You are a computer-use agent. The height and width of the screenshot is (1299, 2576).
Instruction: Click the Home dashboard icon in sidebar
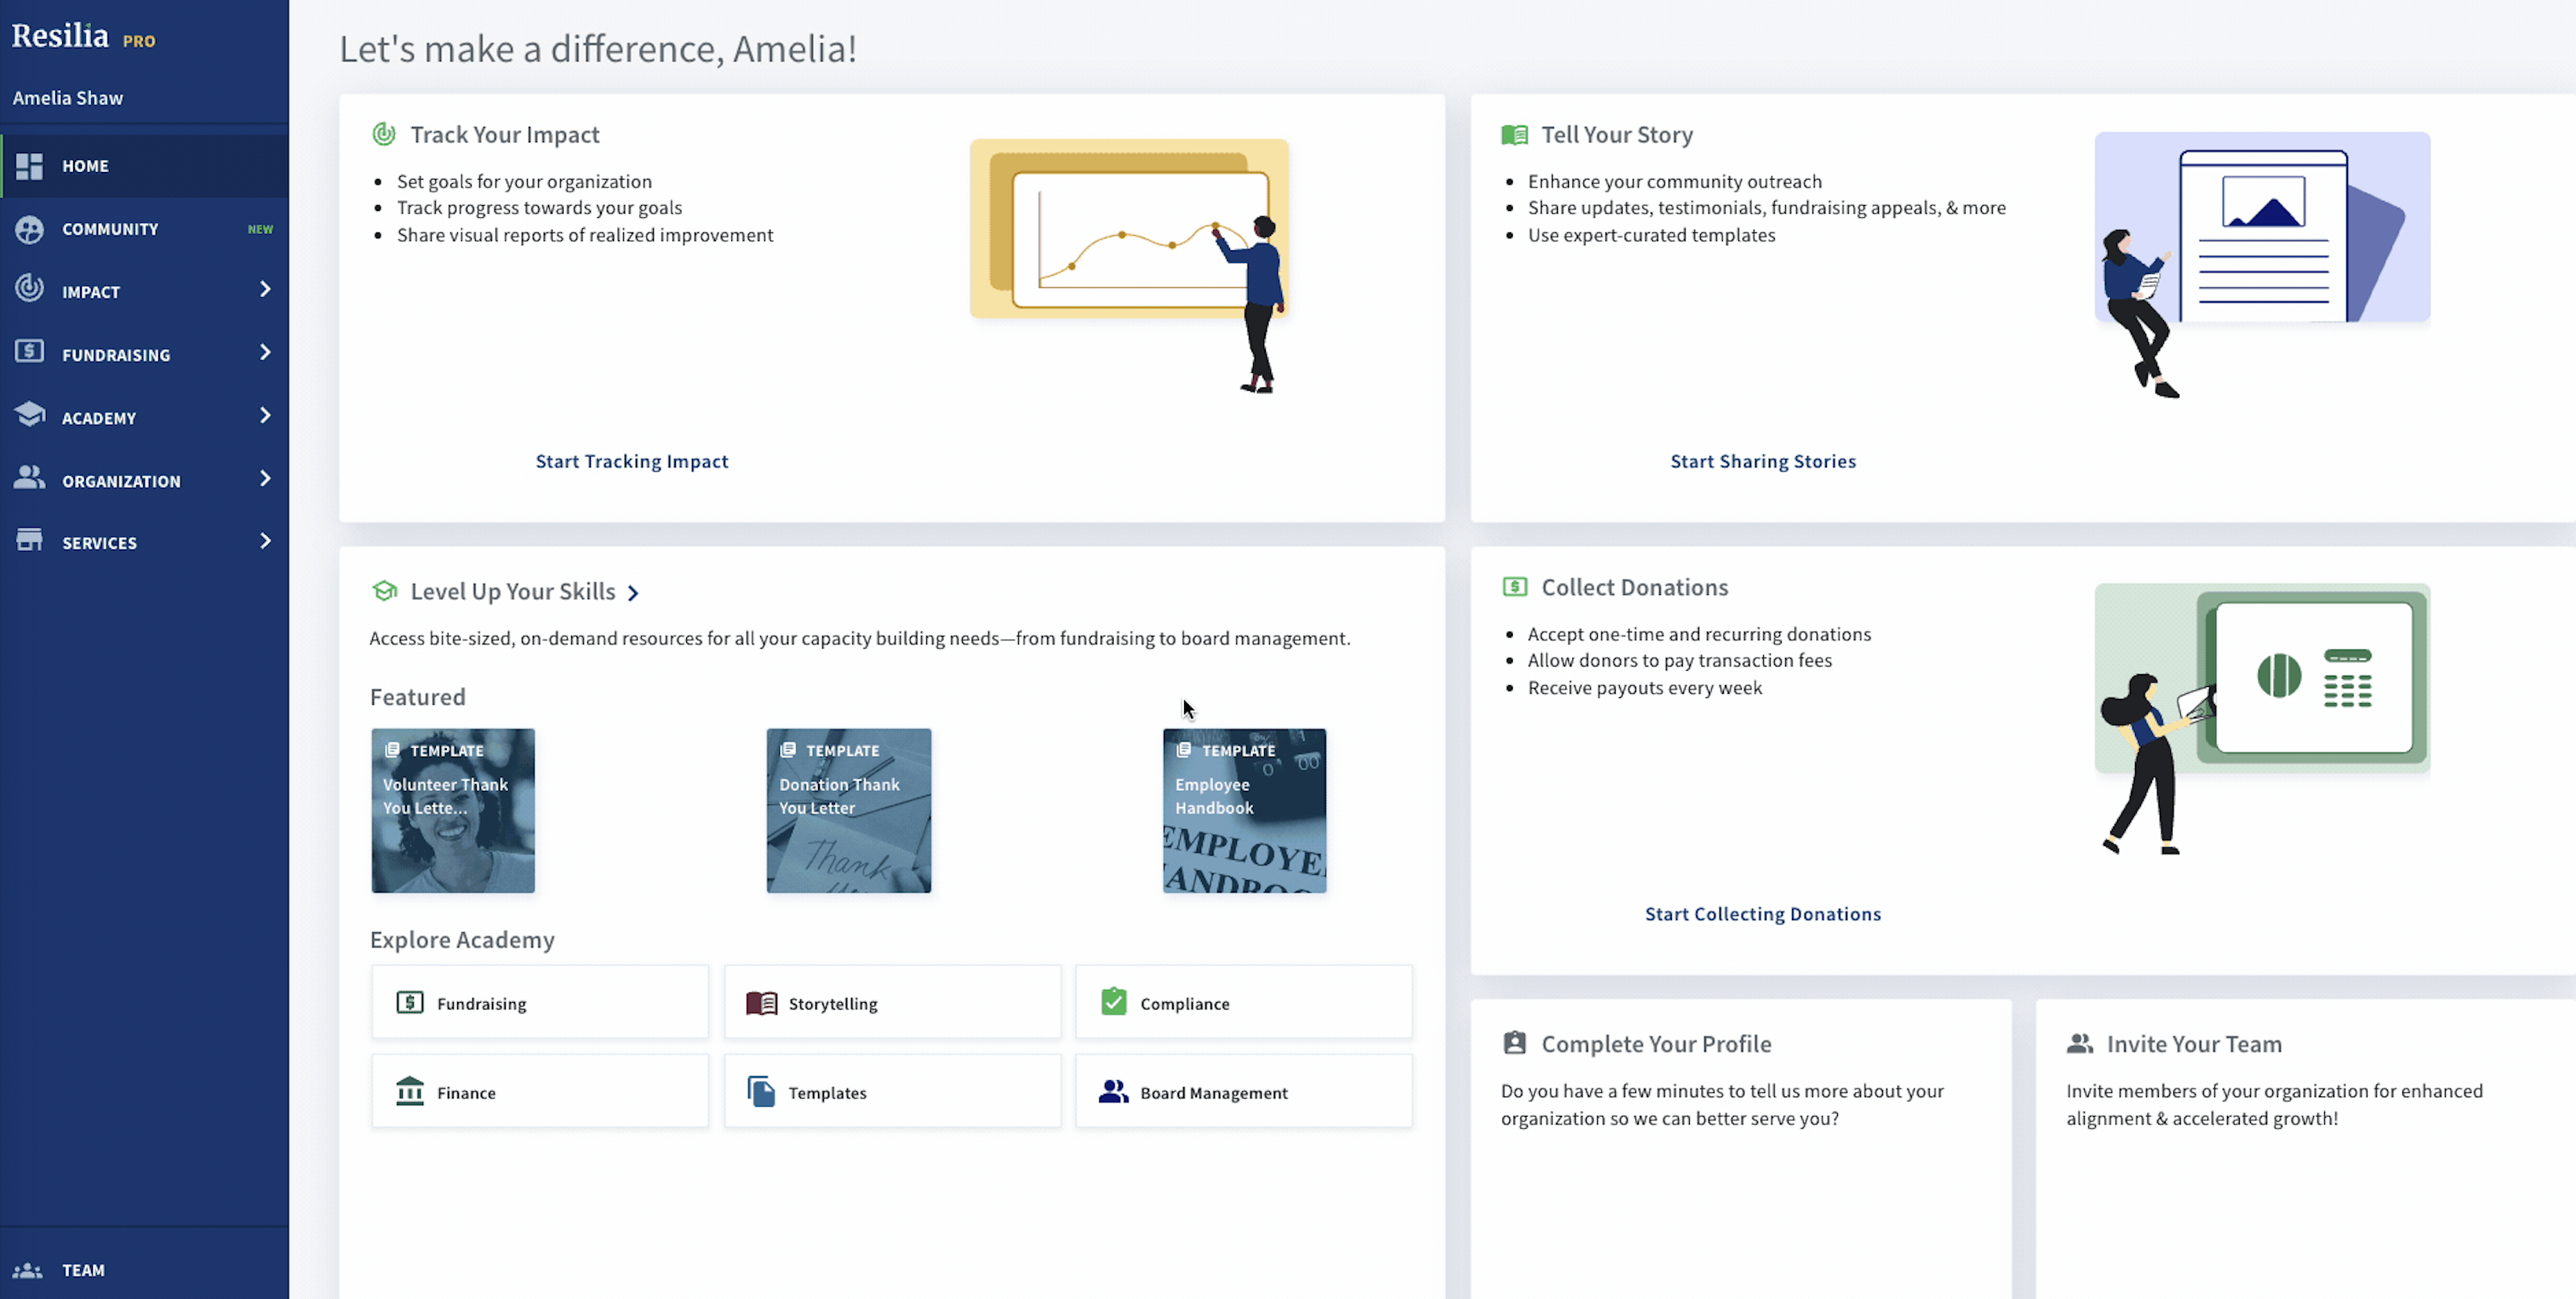tap(30, 165)
